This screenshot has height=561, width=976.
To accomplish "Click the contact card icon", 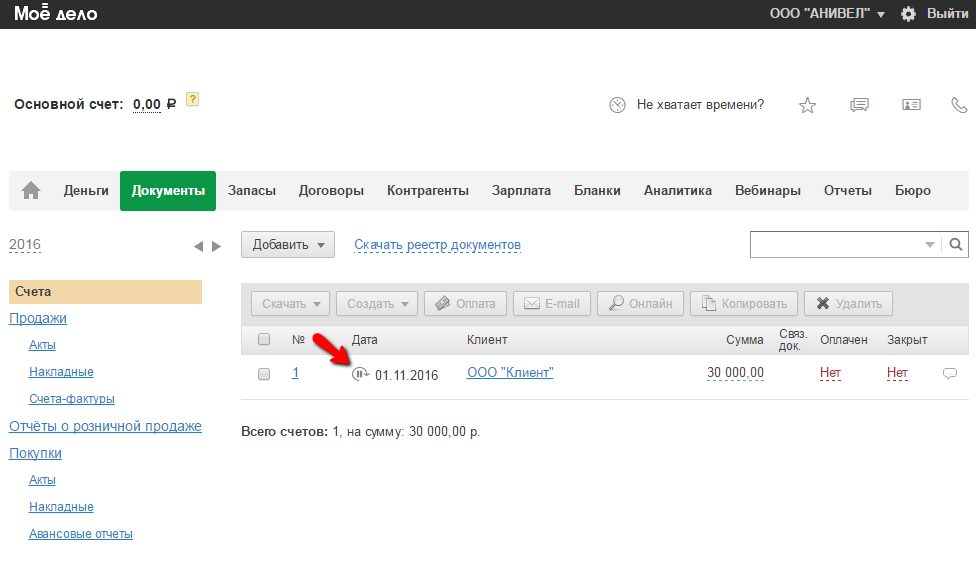I will pyautogui.click(x=911, y=105).
